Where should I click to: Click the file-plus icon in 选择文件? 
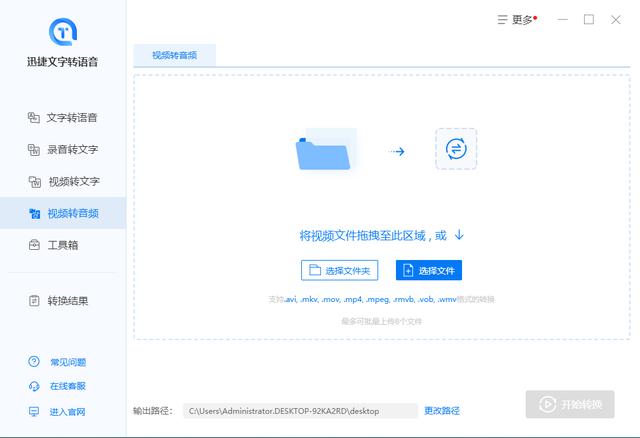(408, 270)
